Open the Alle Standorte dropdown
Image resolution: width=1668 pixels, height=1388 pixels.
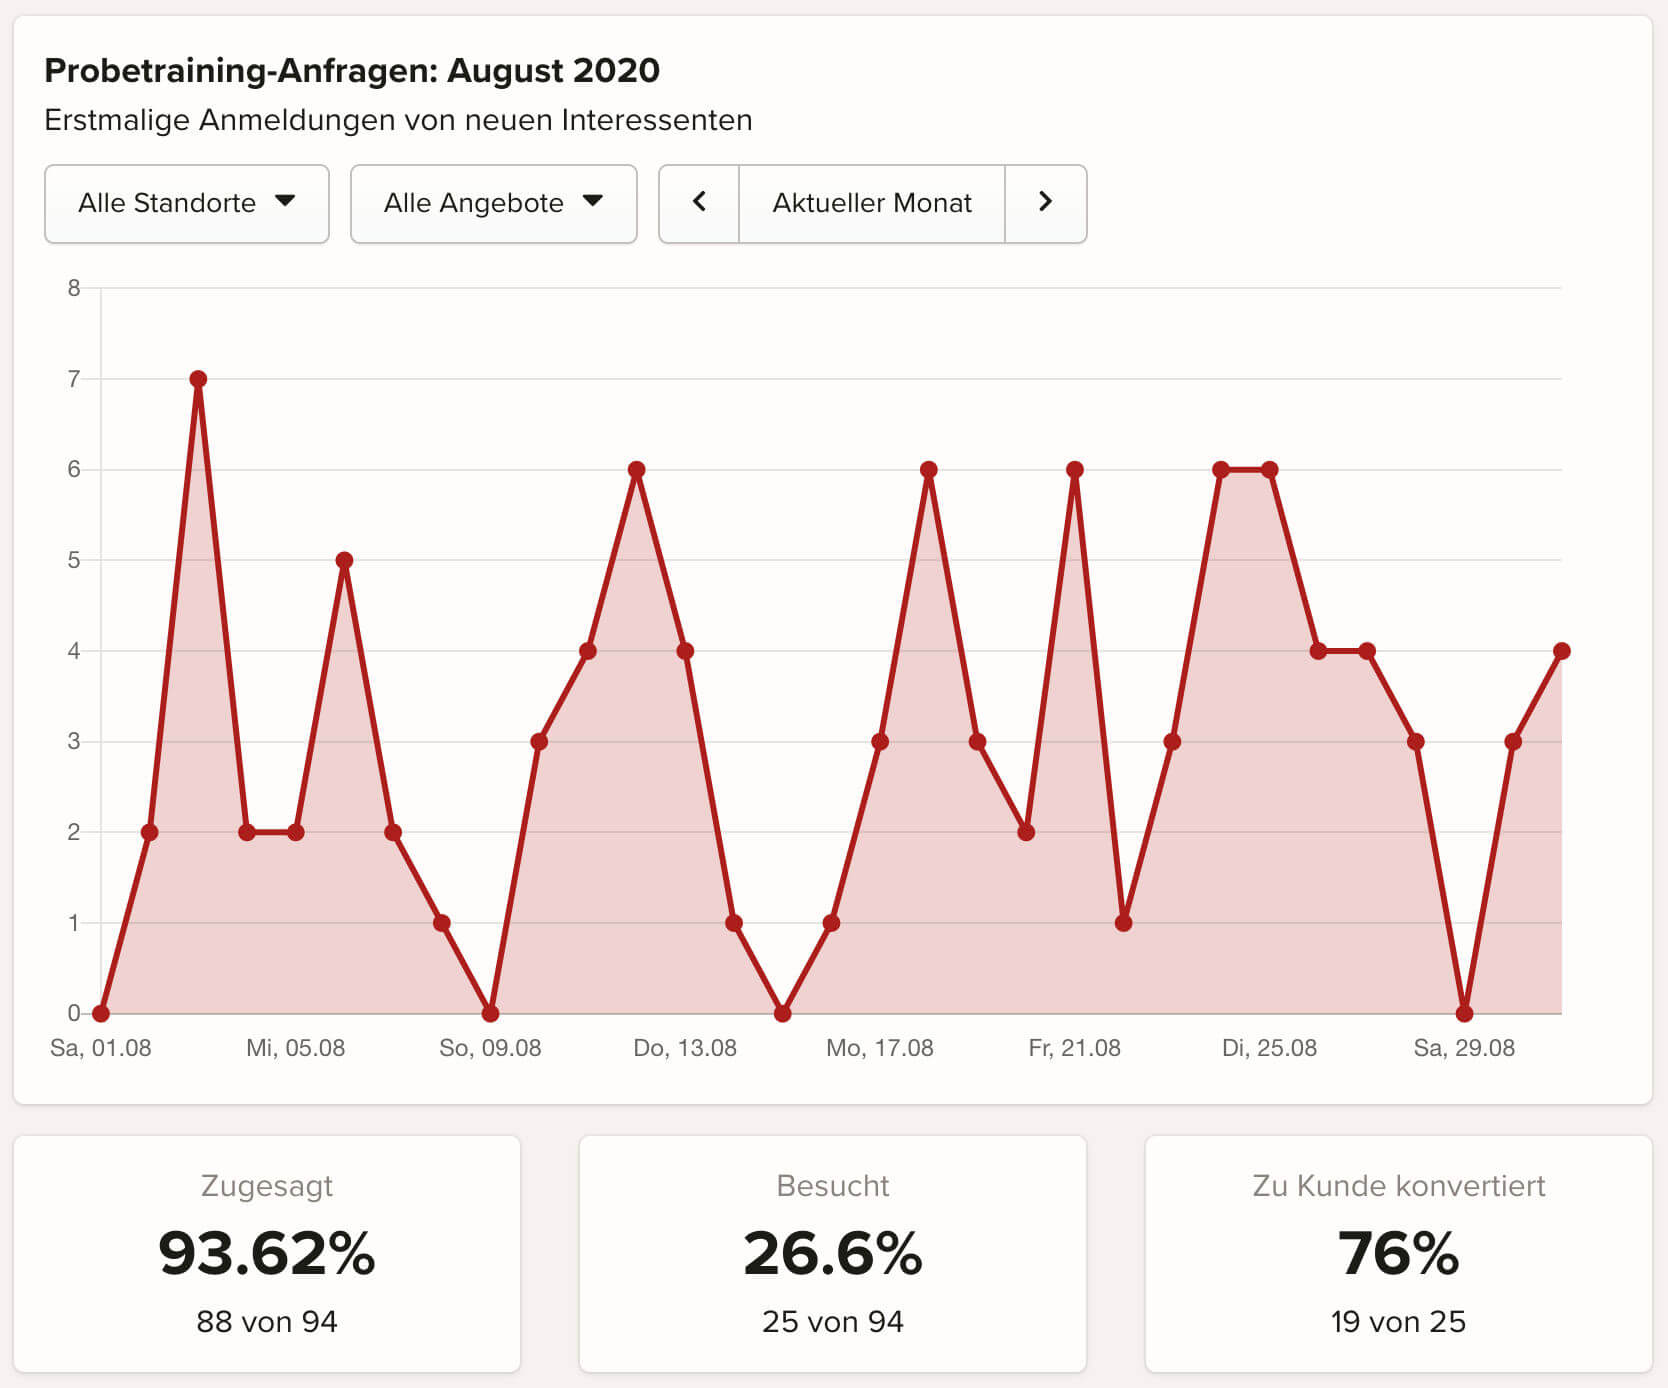tap(187, 204)
